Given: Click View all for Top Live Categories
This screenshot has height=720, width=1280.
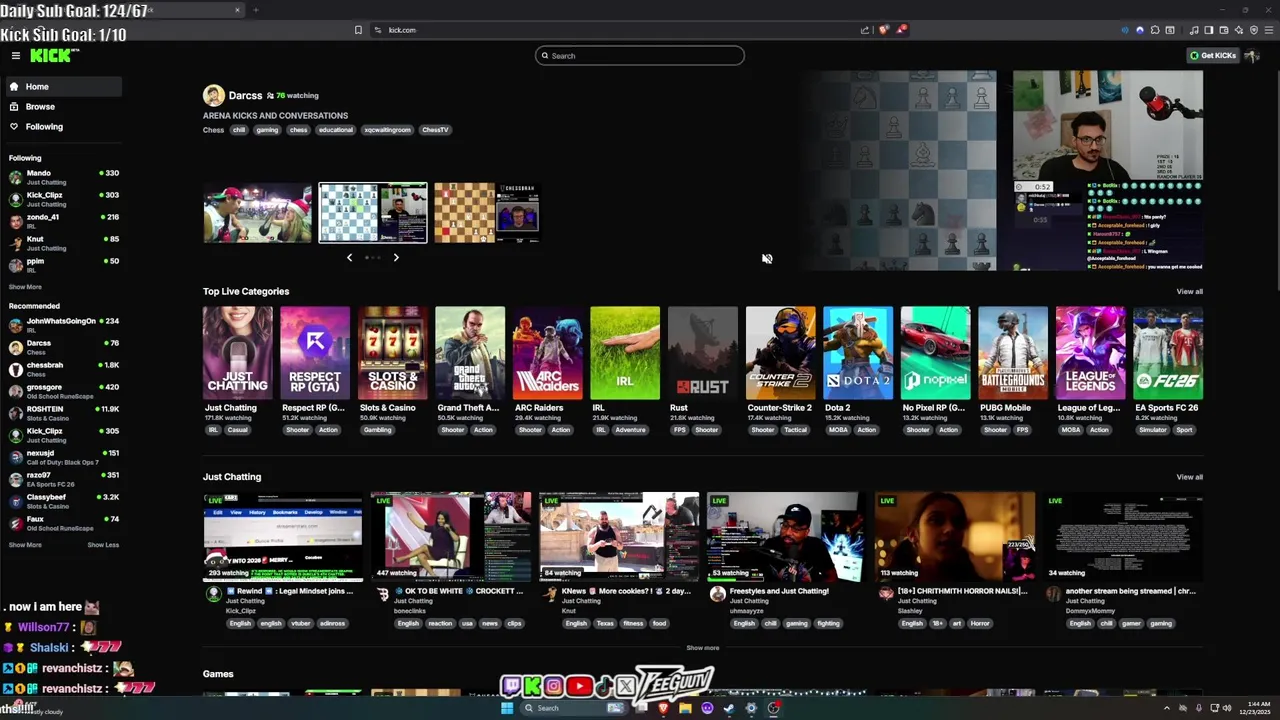Looking at the screenshot, I should [1189, 291].
